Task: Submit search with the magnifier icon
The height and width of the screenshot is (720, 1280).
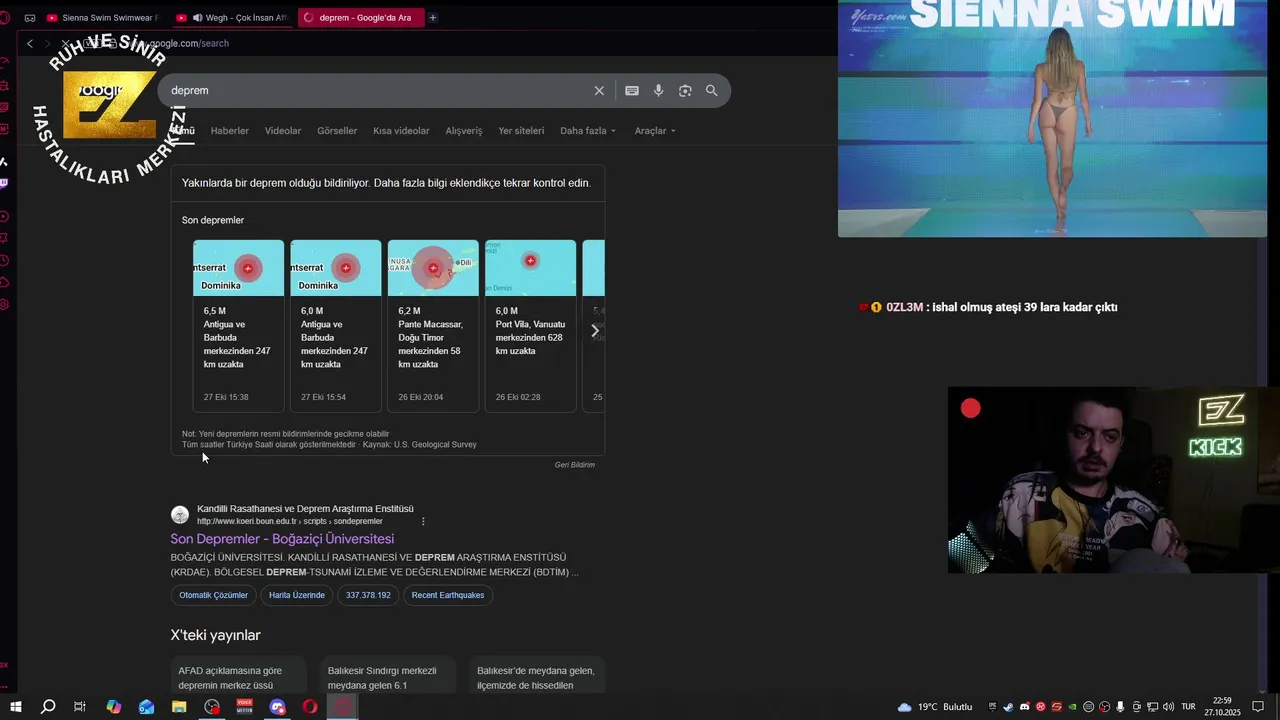Action: click(x=711, y=91)
